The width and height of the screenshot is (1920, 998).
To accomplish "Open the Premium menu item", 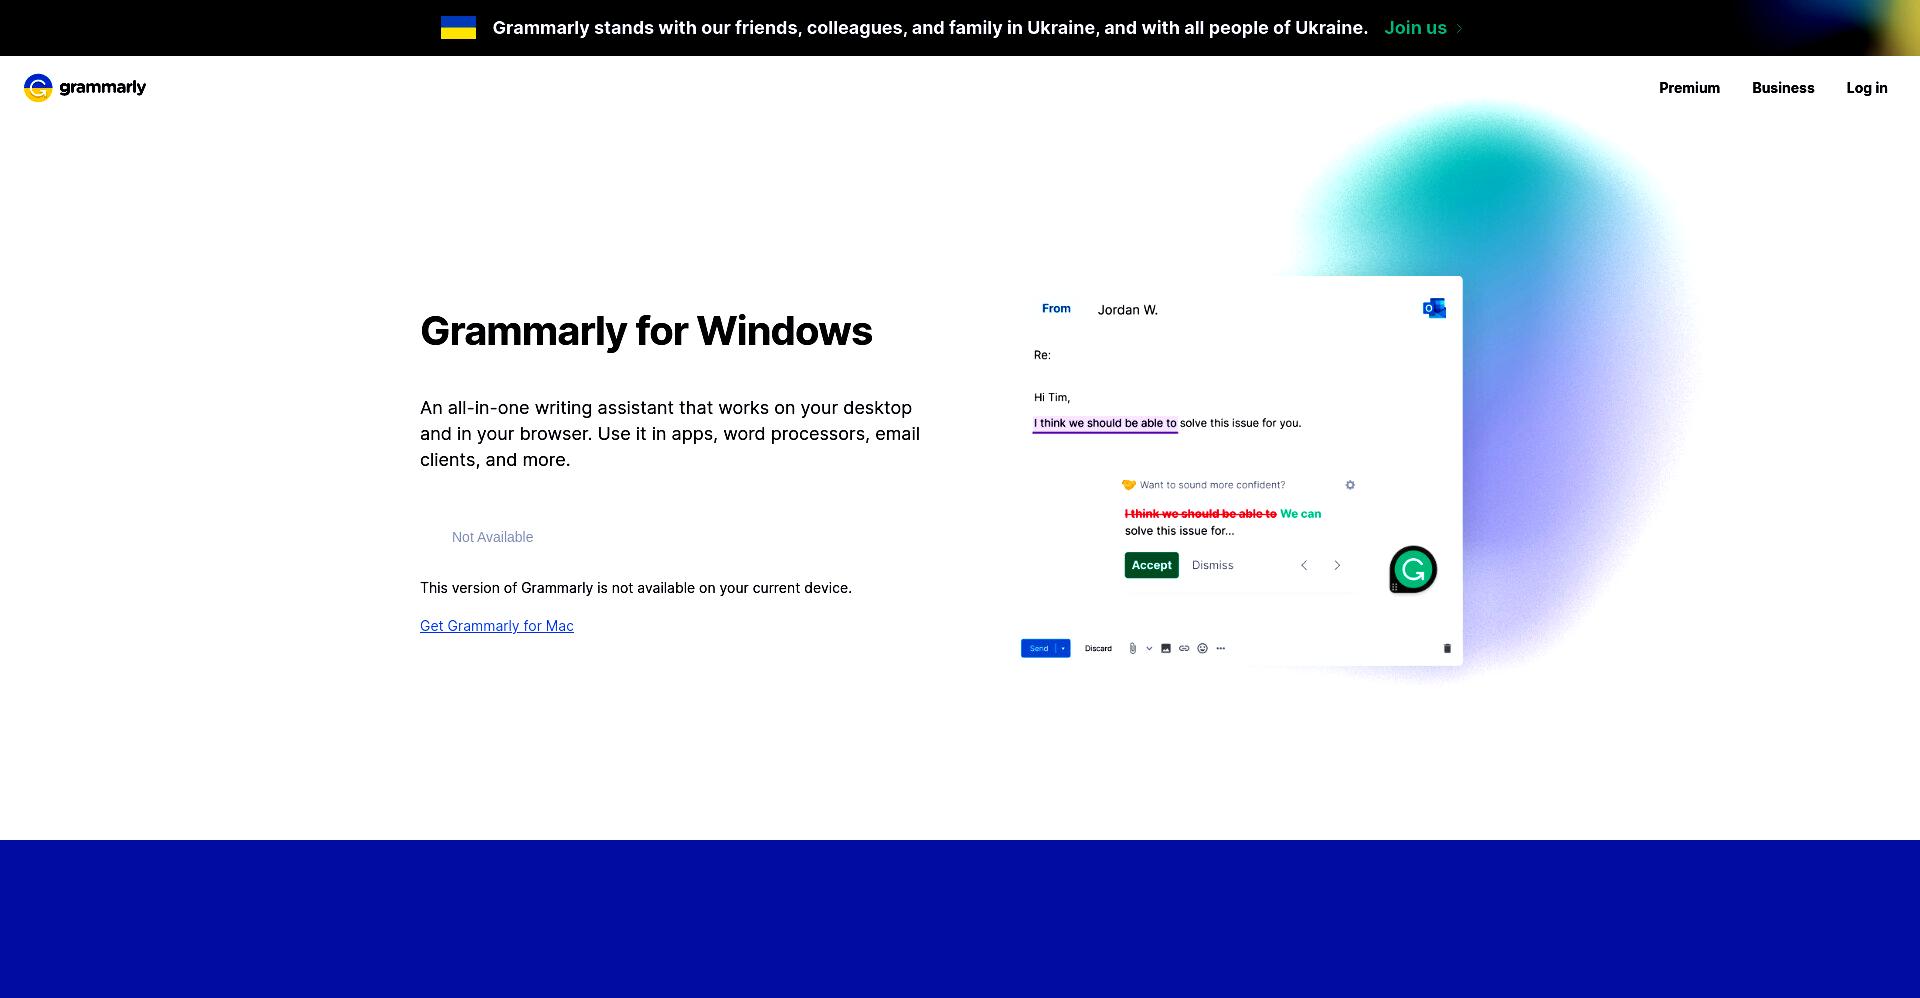I will (1689, 88).
